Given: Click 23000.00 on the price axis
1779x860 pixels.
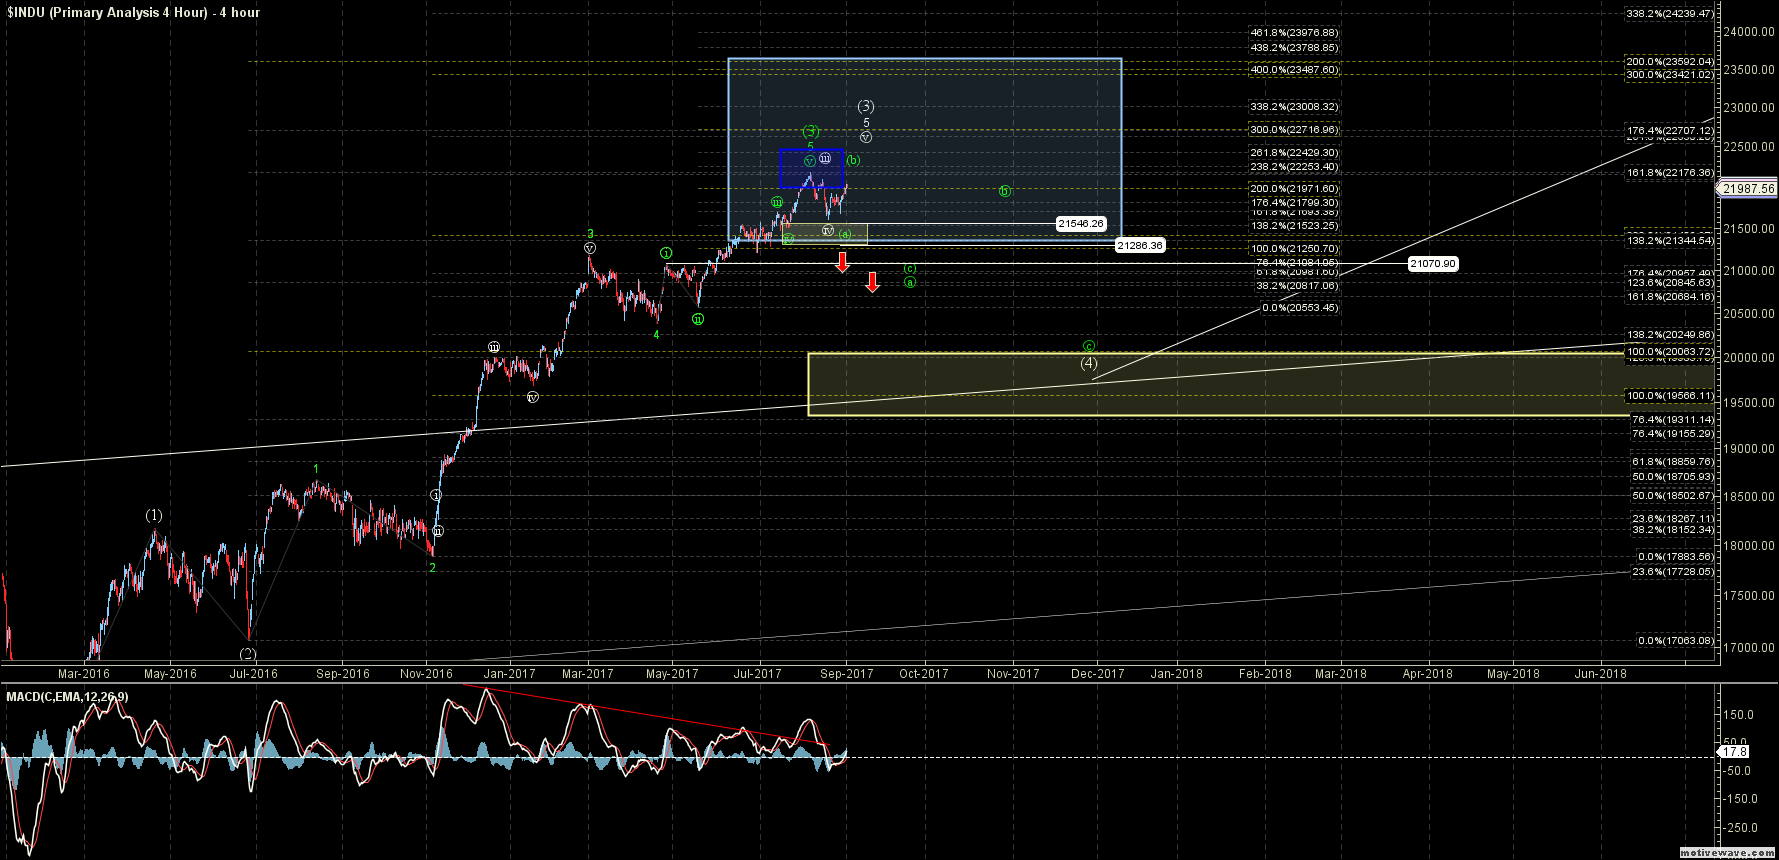Looking at the screenshot, I should (1750, 108).
